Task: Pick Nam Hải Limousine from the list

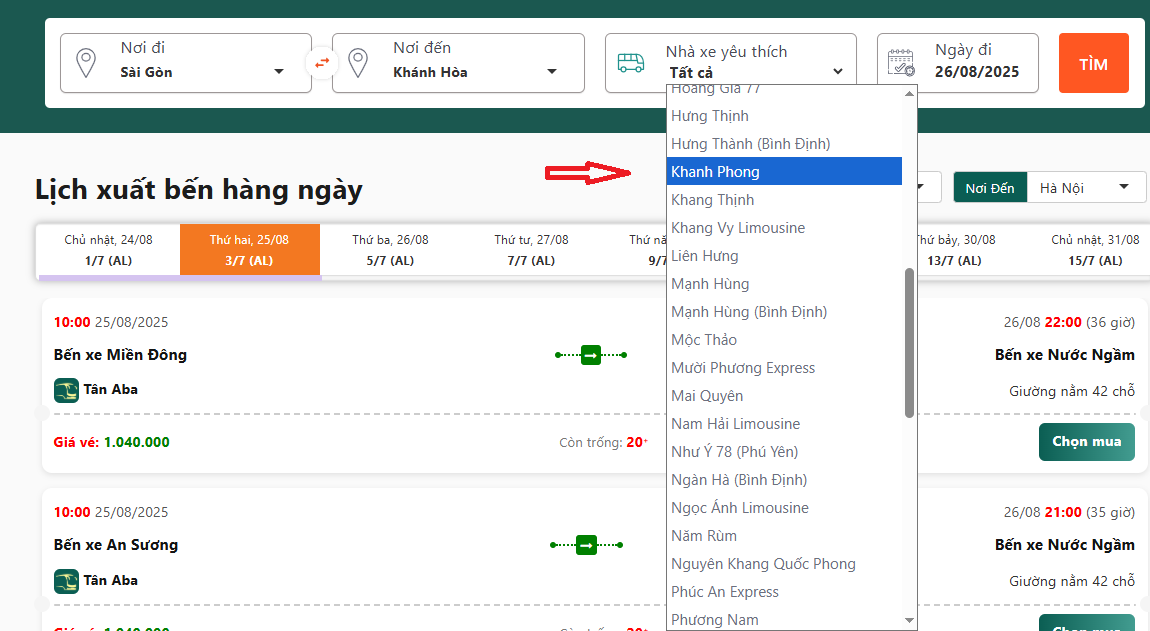Action: click(736, 424)
